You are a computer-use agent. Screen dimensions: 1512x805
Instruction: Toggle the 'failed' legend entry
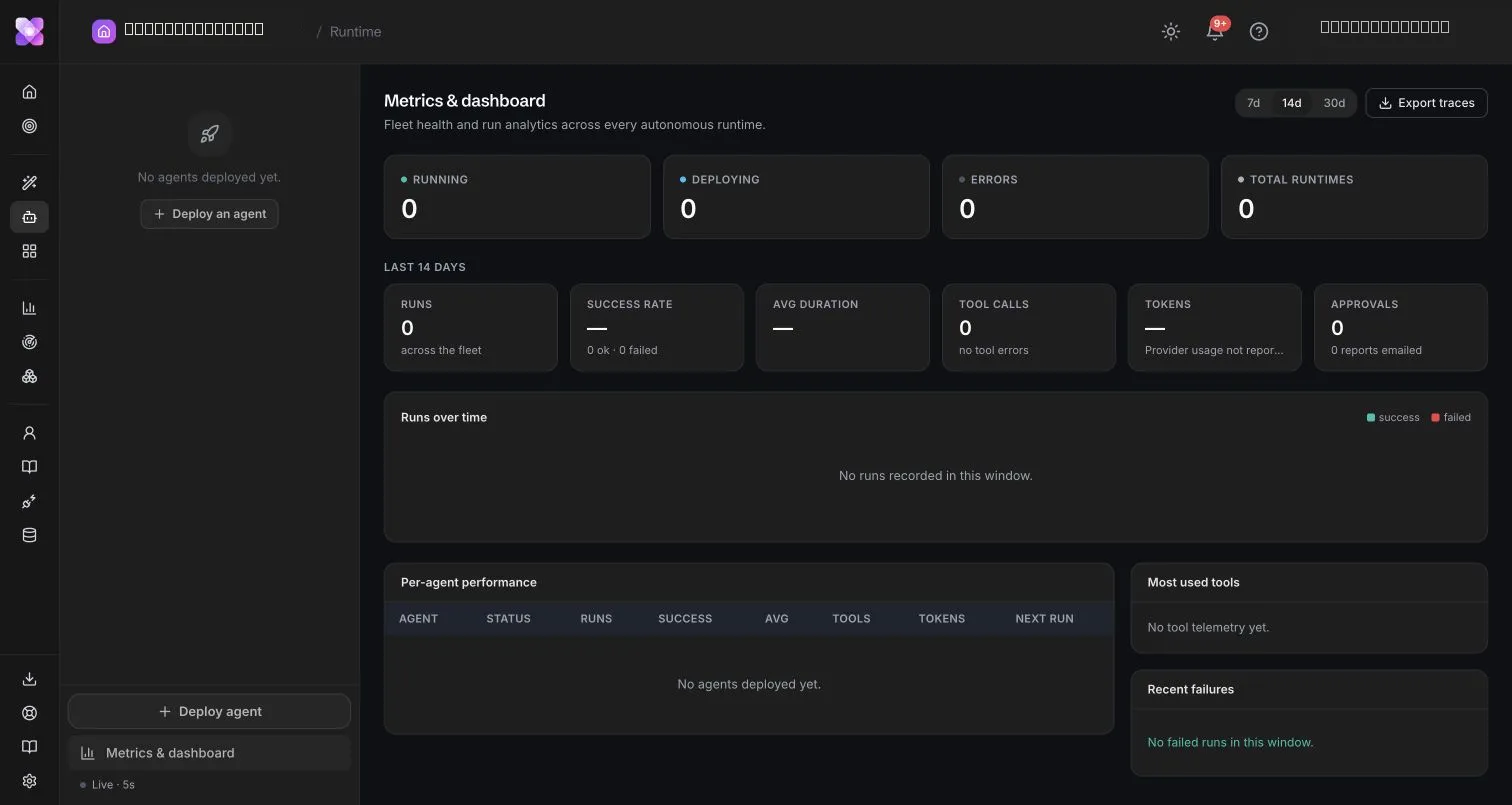click(x=1451, y=418)
